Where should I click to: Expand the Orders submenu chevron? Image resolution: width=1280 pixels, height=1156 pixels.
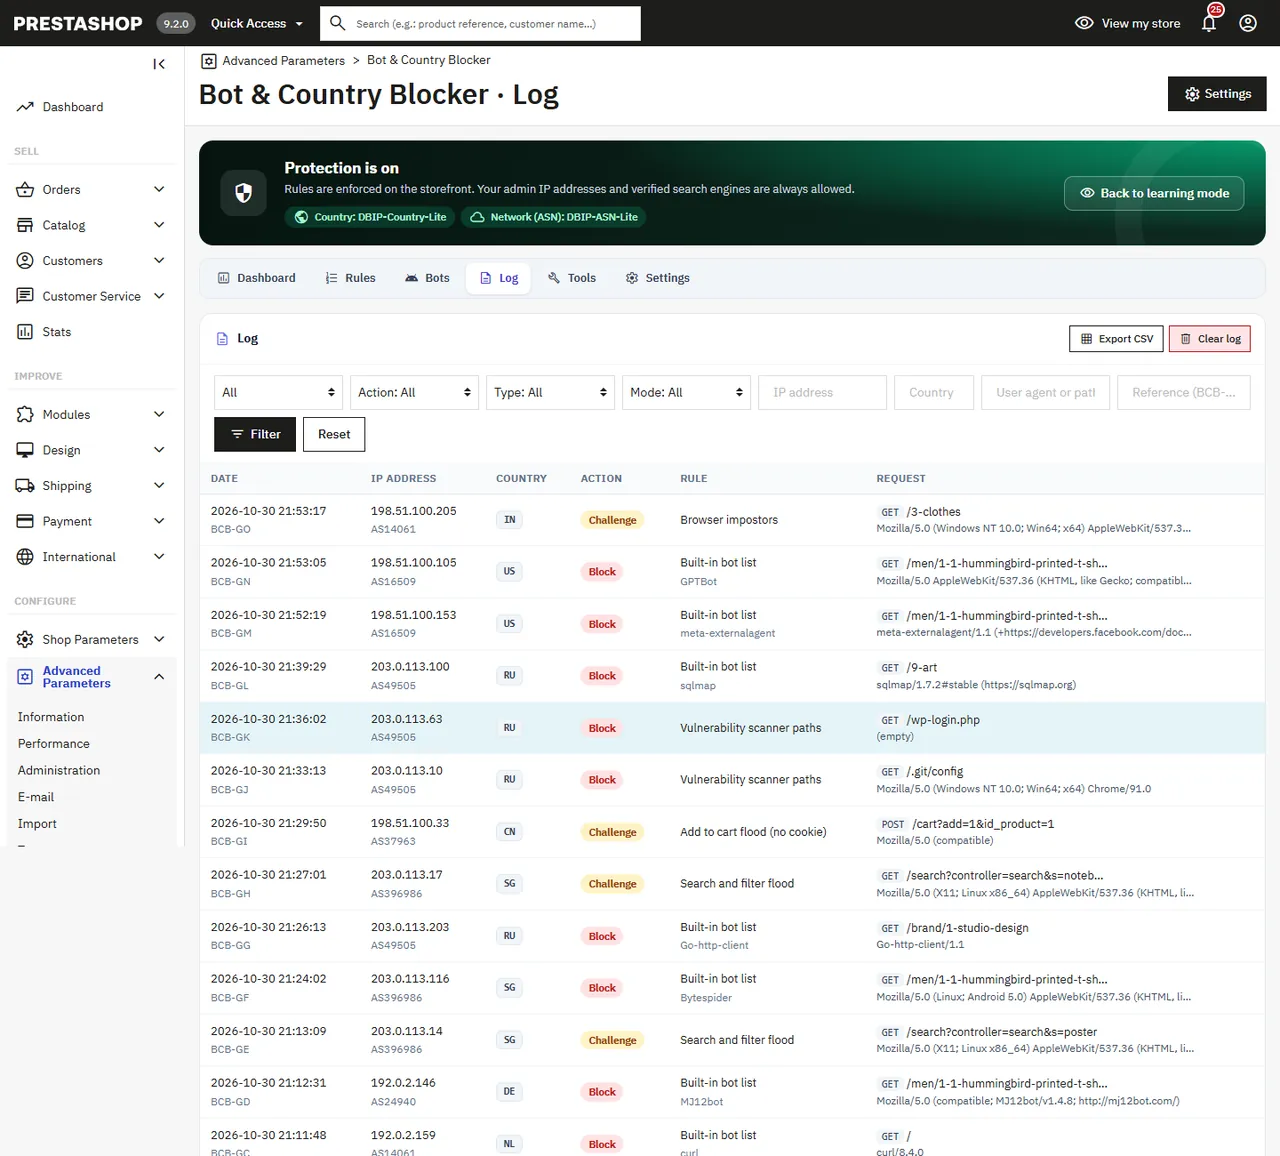click(x=159, y=190)
